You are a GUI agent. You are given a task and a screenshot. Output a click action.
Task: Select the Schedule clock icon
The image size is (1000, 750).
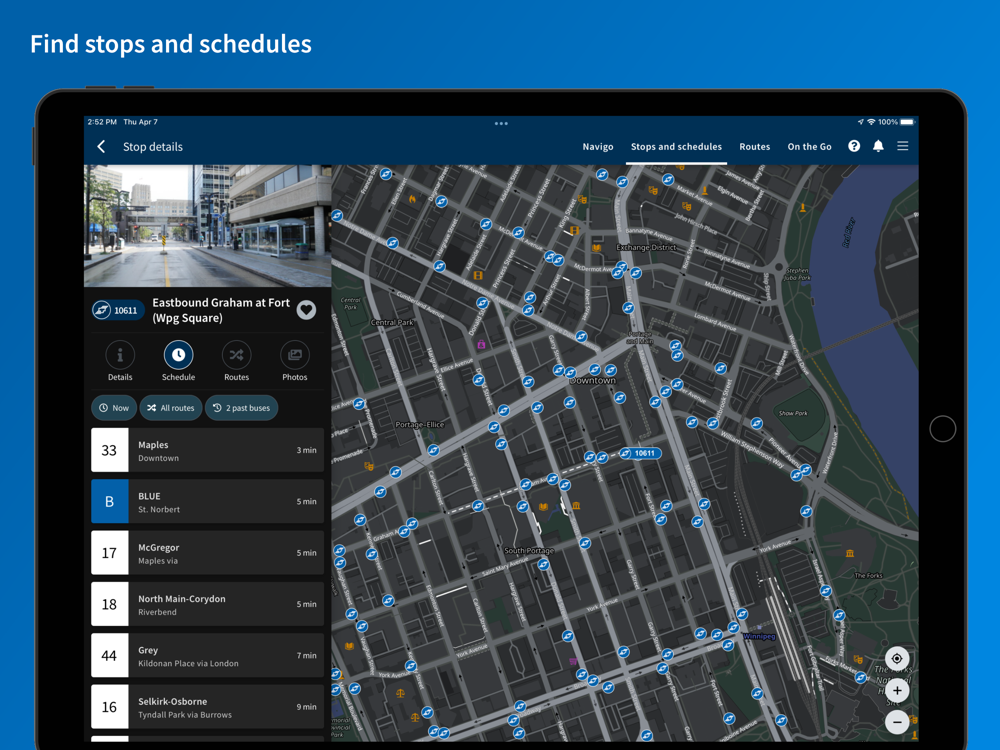pos(178,355)
